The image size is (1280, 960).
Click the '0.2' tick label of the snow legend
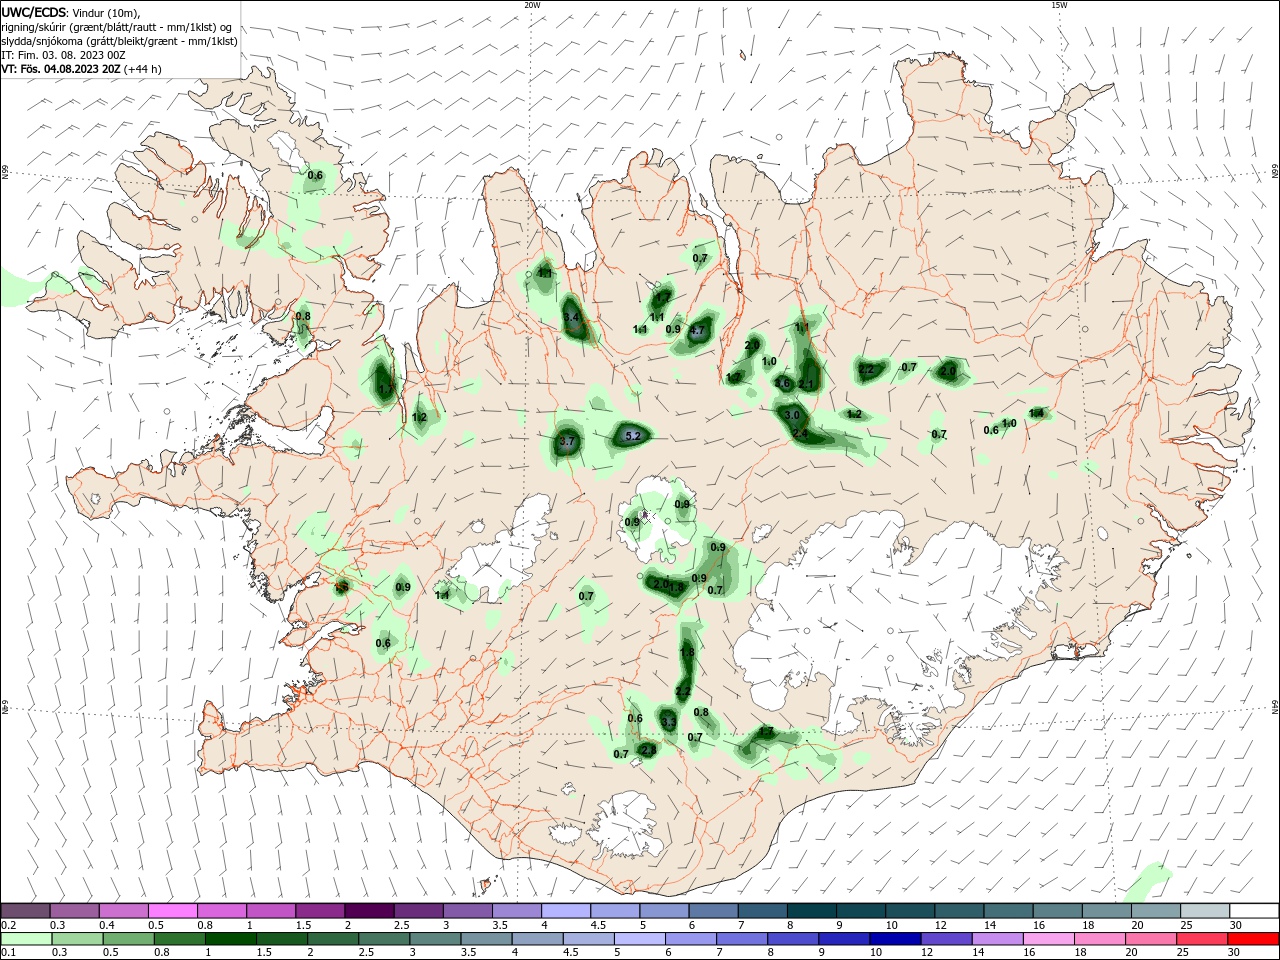coord(8,925)
